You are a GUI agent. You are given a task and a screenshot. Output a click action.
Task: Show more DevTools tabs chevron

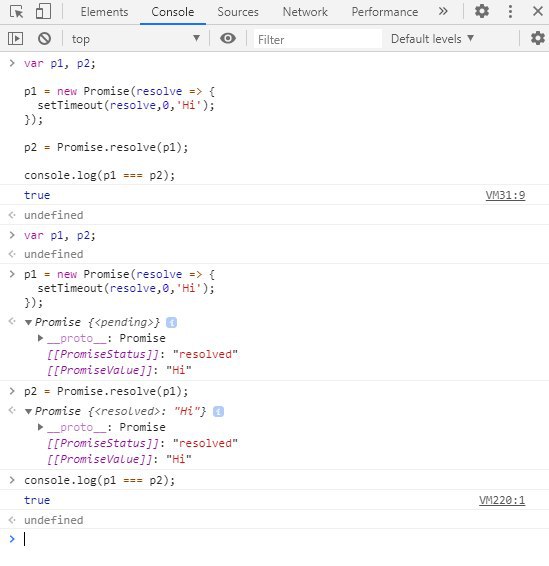[x=443, y=12]
